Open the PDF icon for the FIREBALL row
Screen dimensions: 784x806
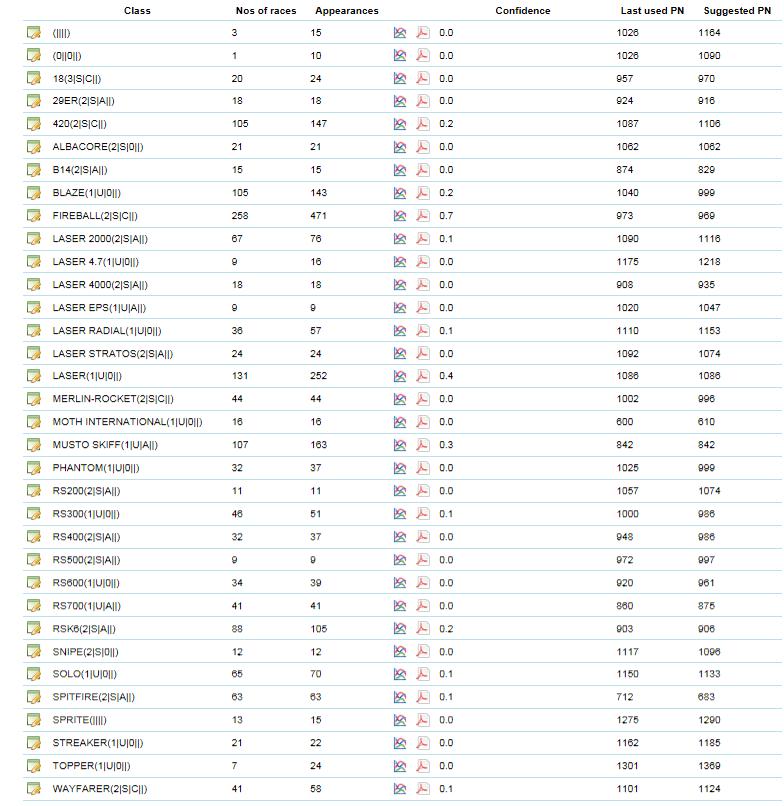pyautogui.click(x=423, y=216)
